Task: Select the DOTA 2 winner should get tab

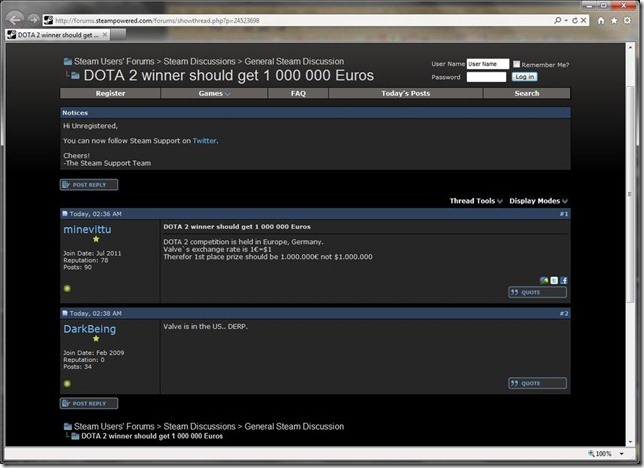Action: click(x=58, y=35)
